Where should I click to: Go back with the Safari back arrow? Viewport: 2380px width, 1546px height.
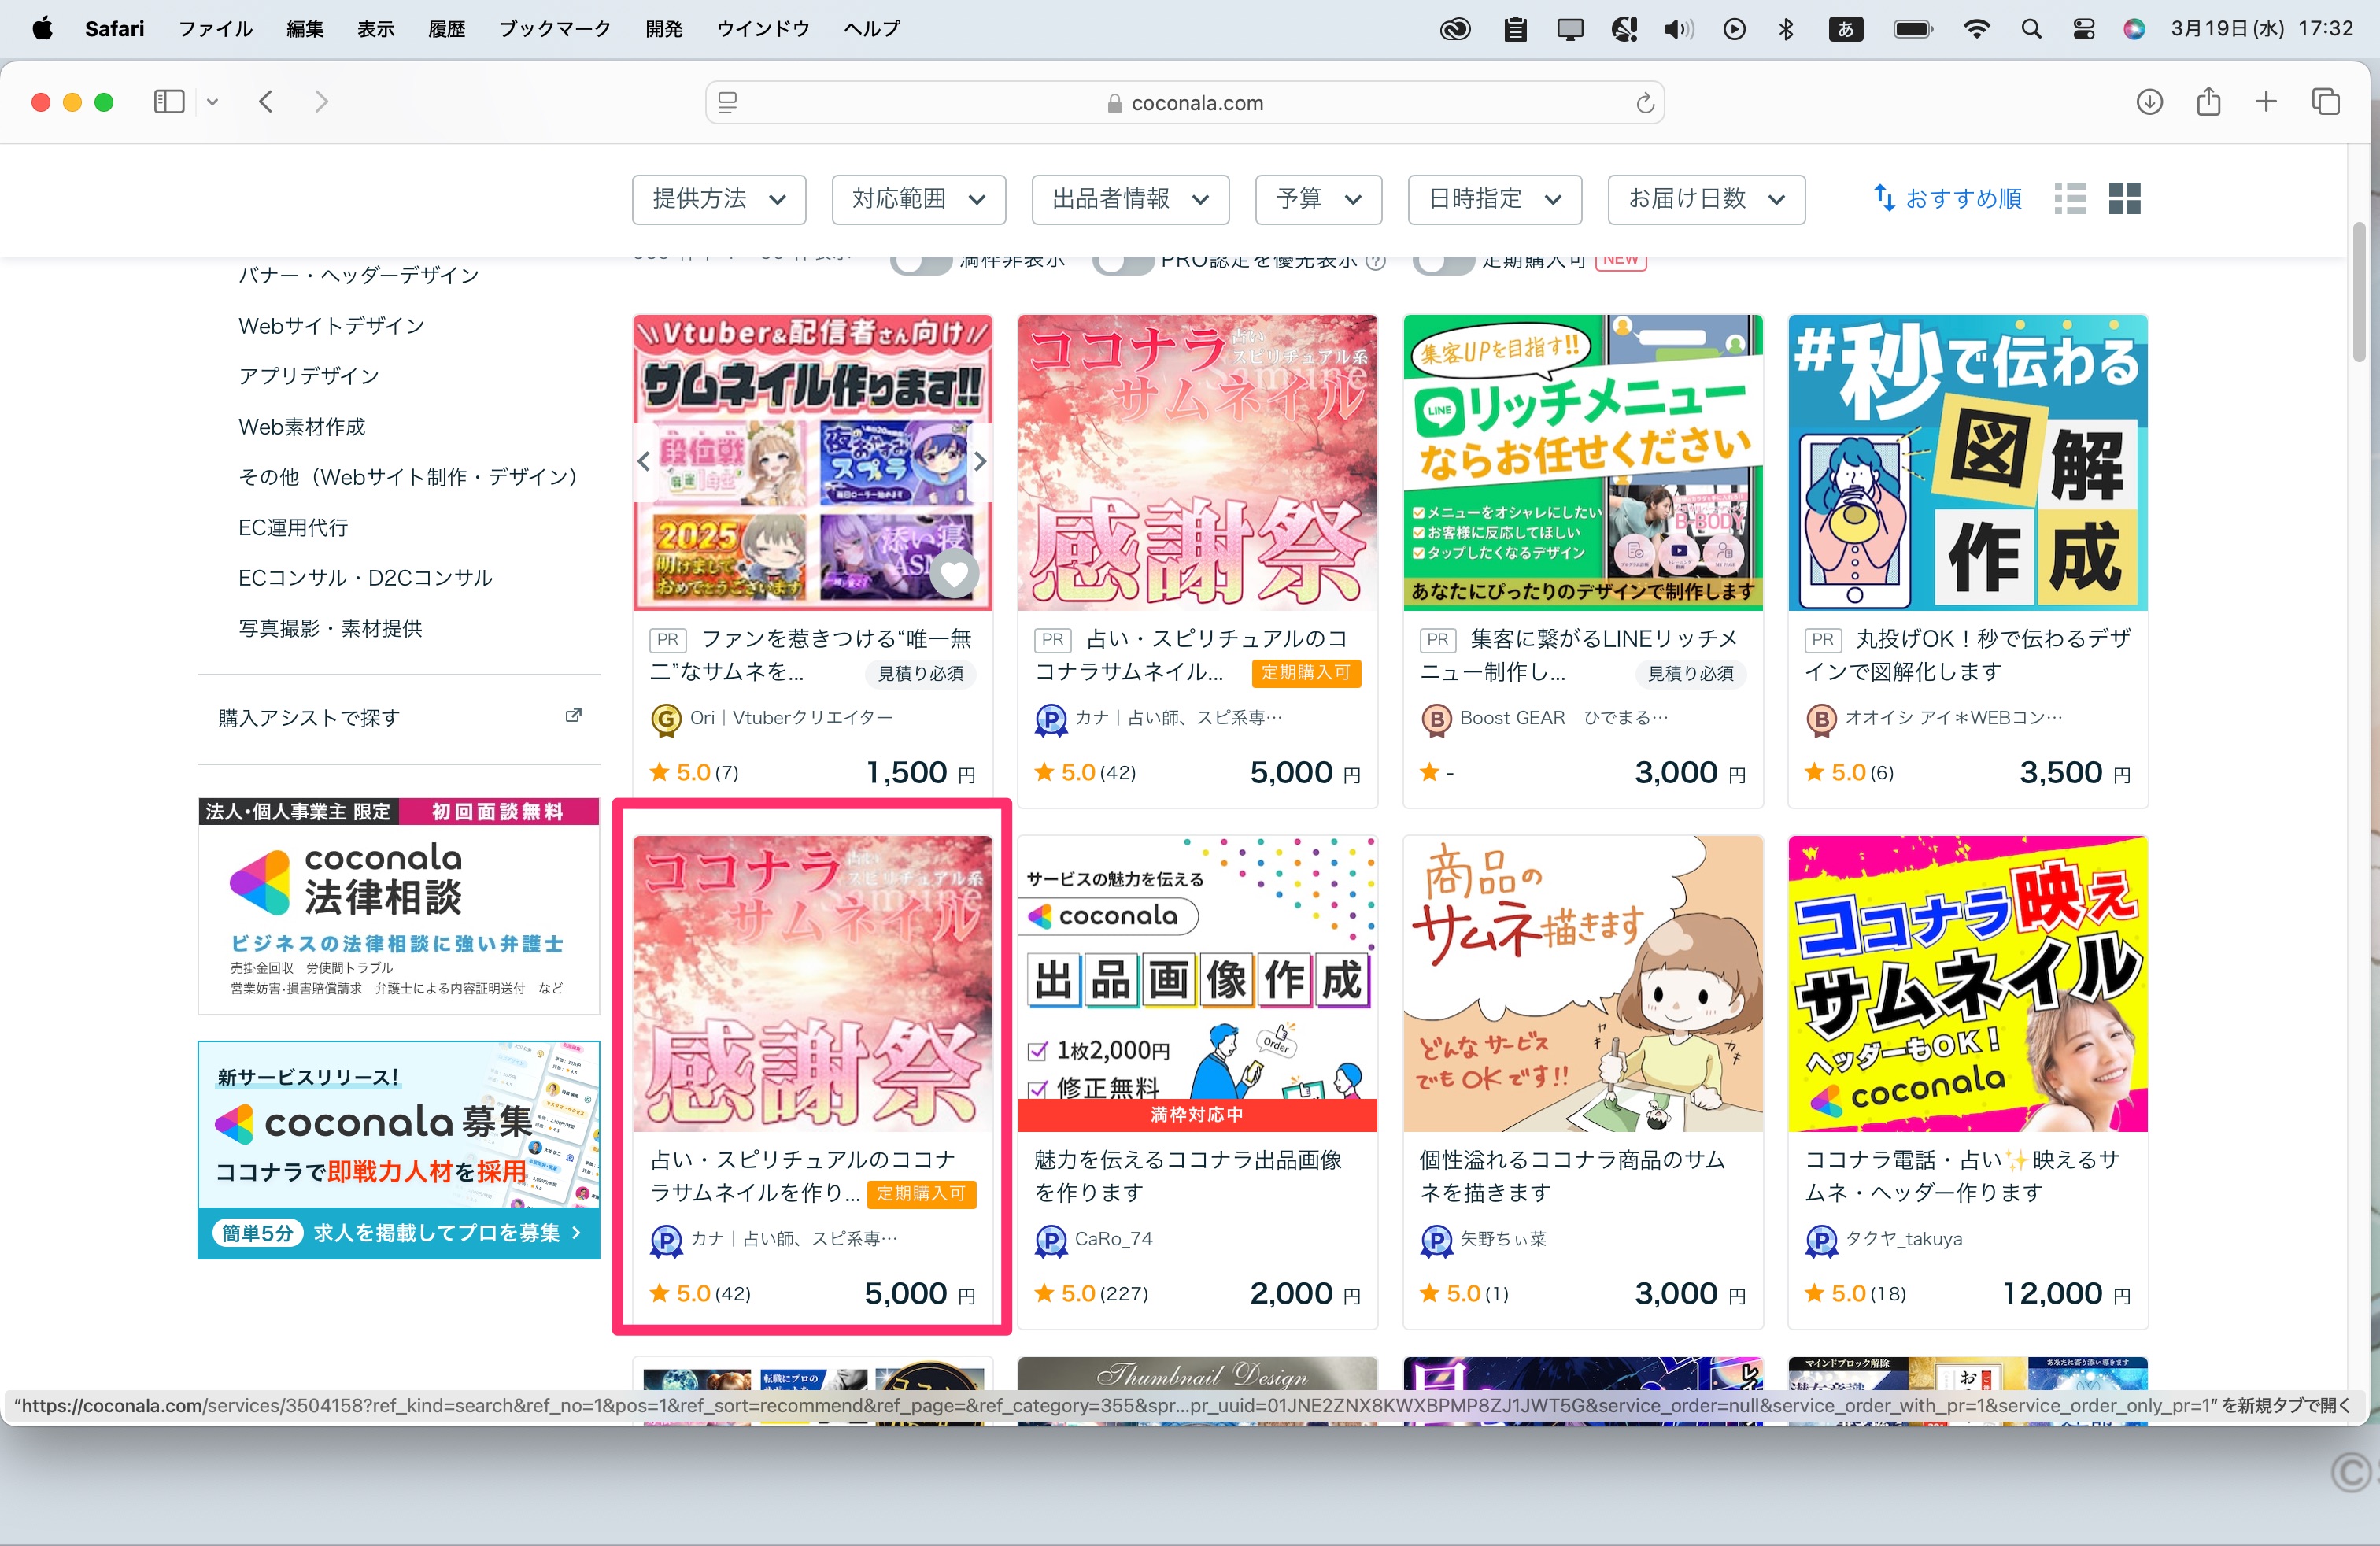pos(266,102)
